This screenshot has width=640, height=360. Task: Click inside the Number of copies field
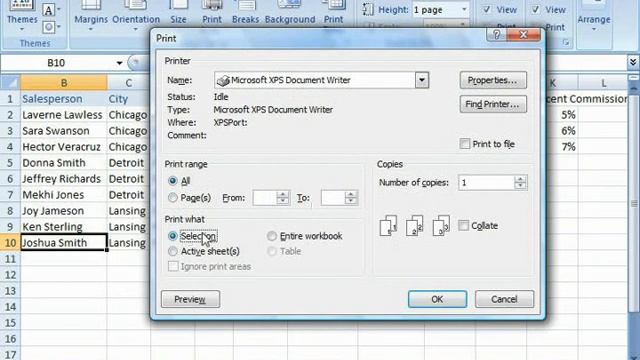(x=486, y=182)
